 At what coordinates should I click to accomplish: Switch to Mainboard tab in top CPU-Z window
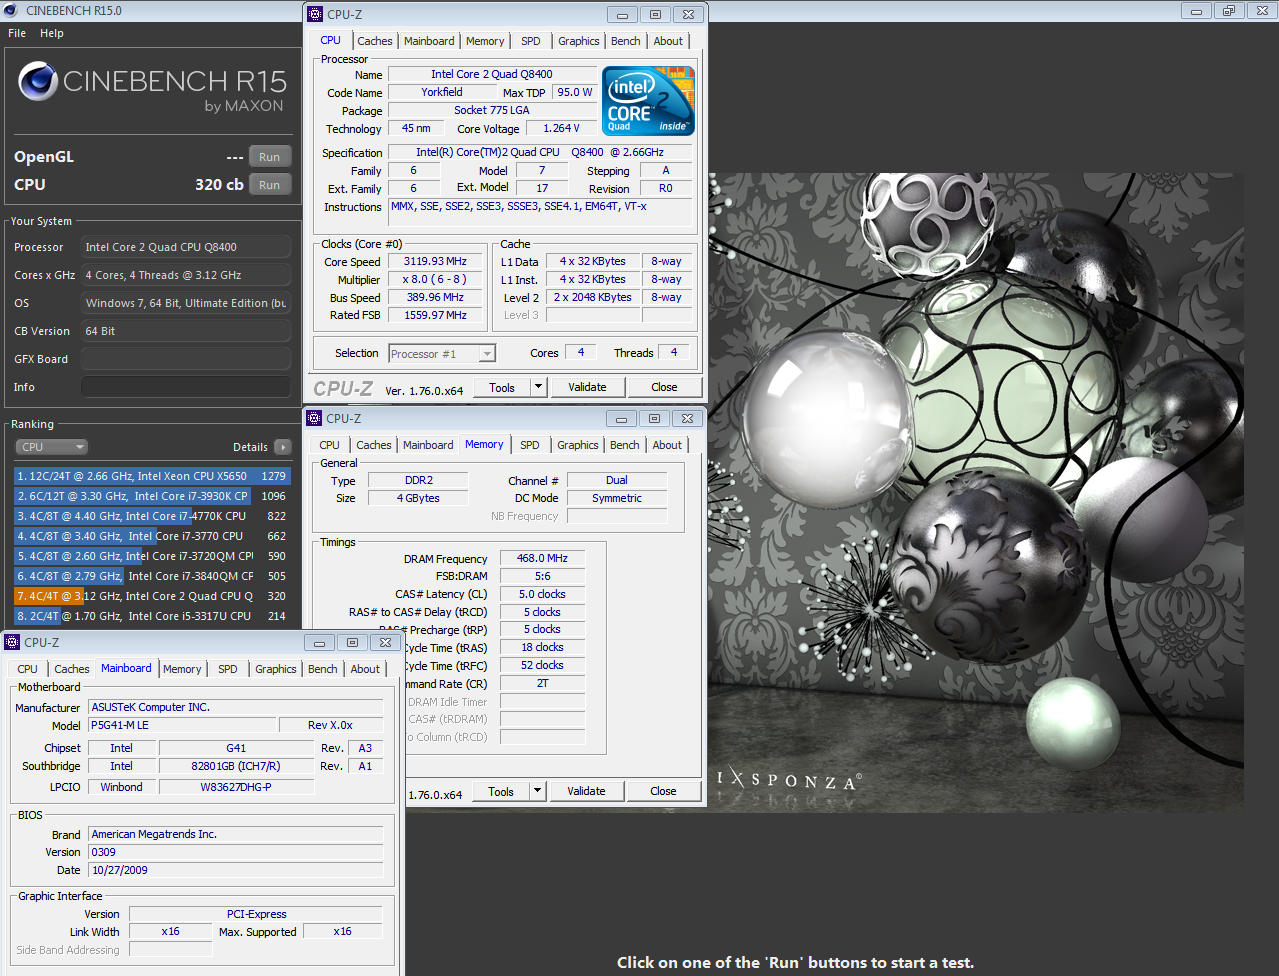429,41
